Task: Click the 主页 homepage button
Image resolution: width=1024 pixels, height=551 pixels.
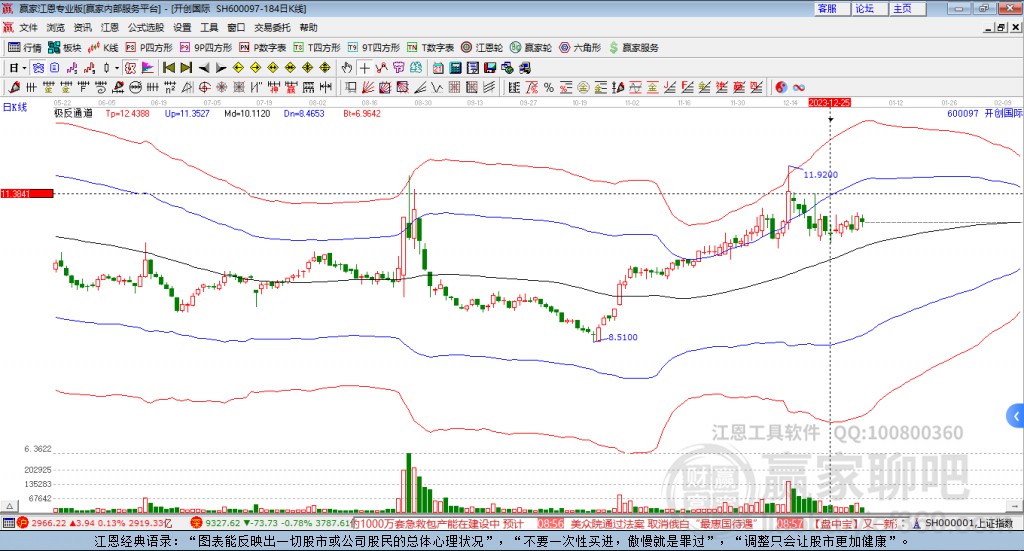Action: pyautogui.click(x=908, y=8)
